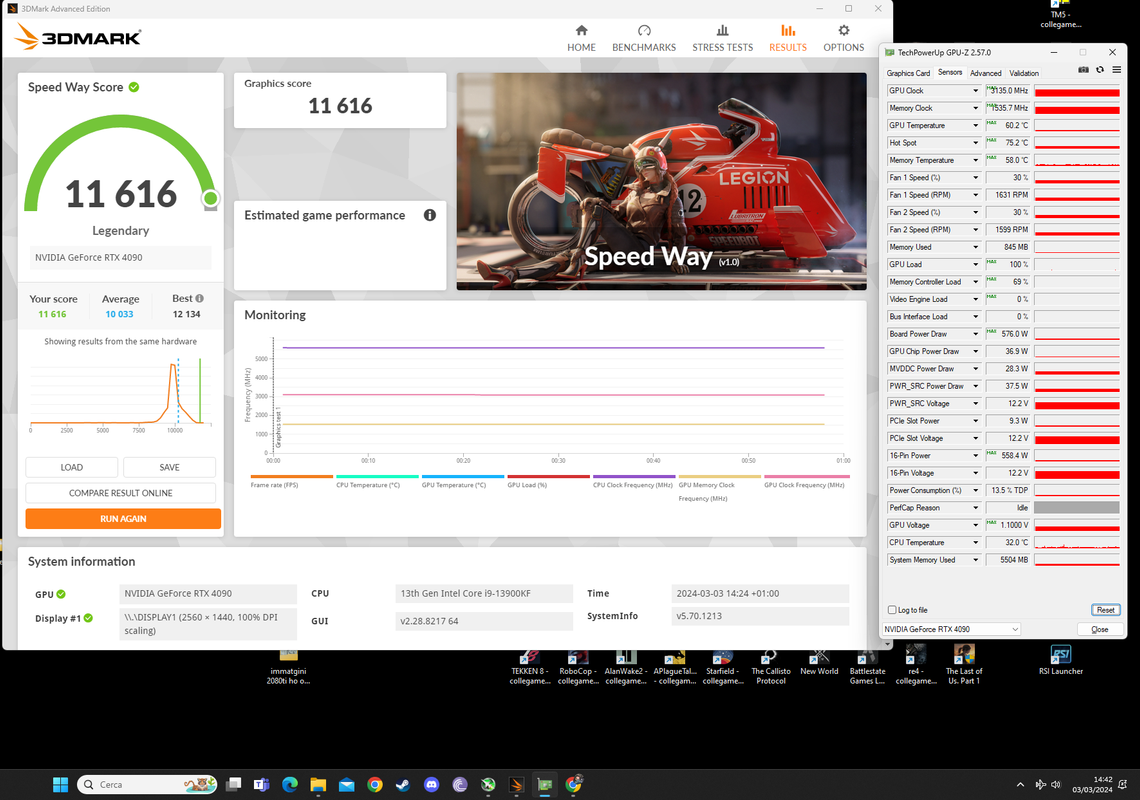Click the Board Power Draw 576.0 W value

click(x=1008, y=334)
